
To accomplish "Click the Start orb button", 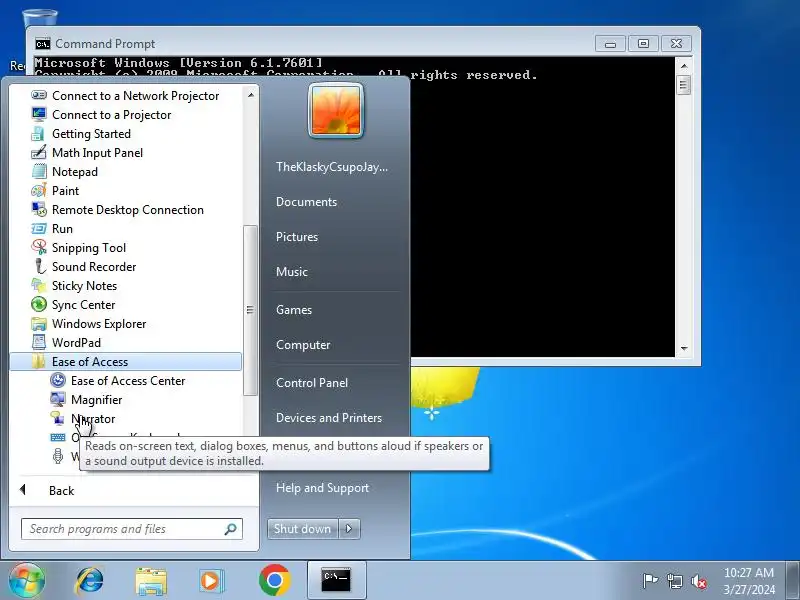I will point(27,580).
